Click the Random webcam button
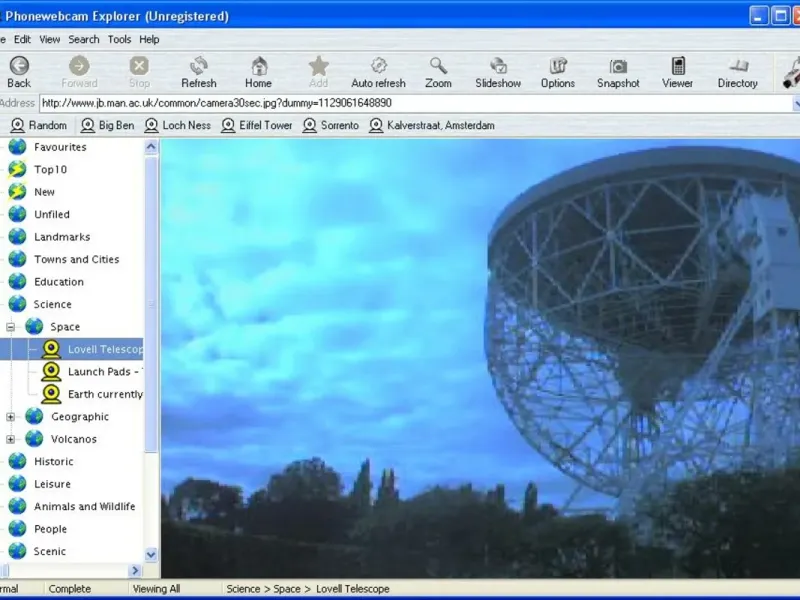The width and height of the screenshot is (800, 600). (39, 125)
